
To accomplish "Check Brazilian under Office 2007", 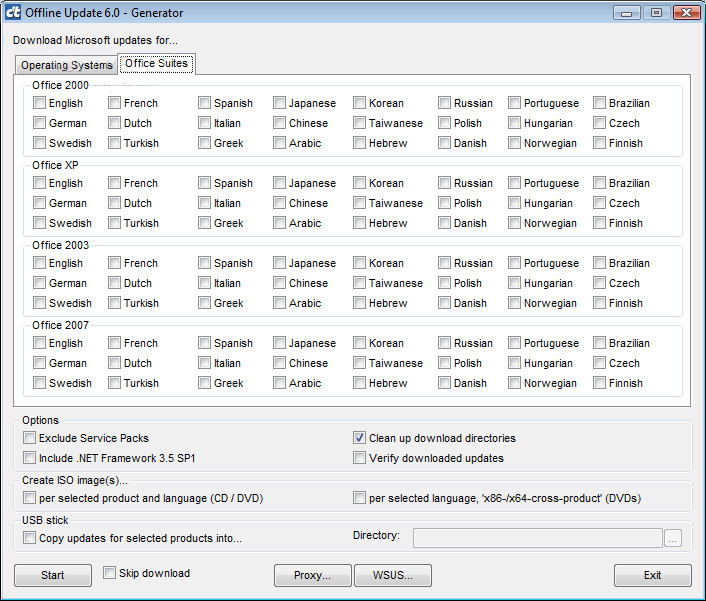I will [x=599, y=343].
